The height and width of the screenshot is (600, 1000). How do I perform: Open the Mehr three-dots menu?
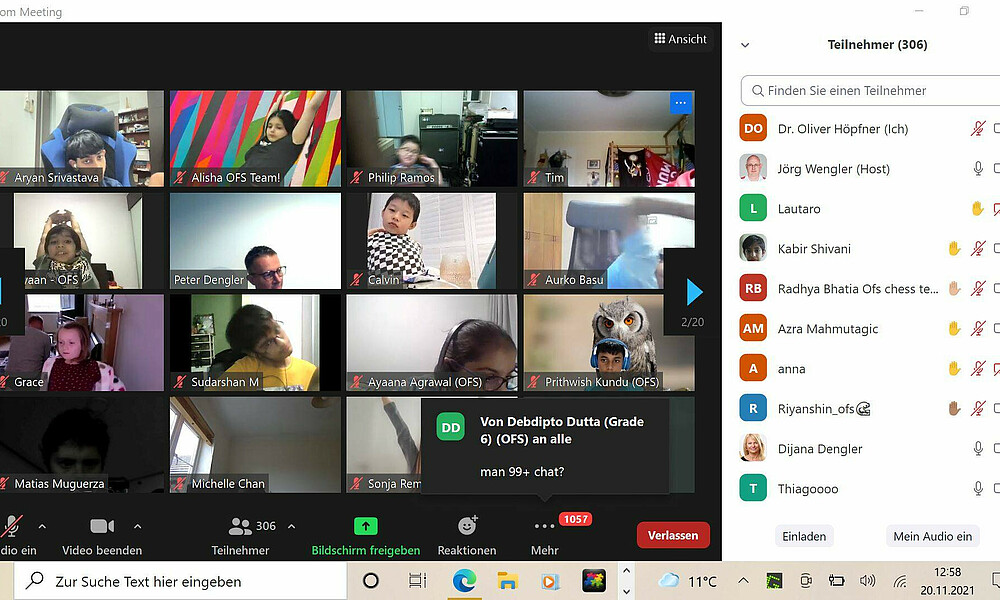[x=544, y=527]
